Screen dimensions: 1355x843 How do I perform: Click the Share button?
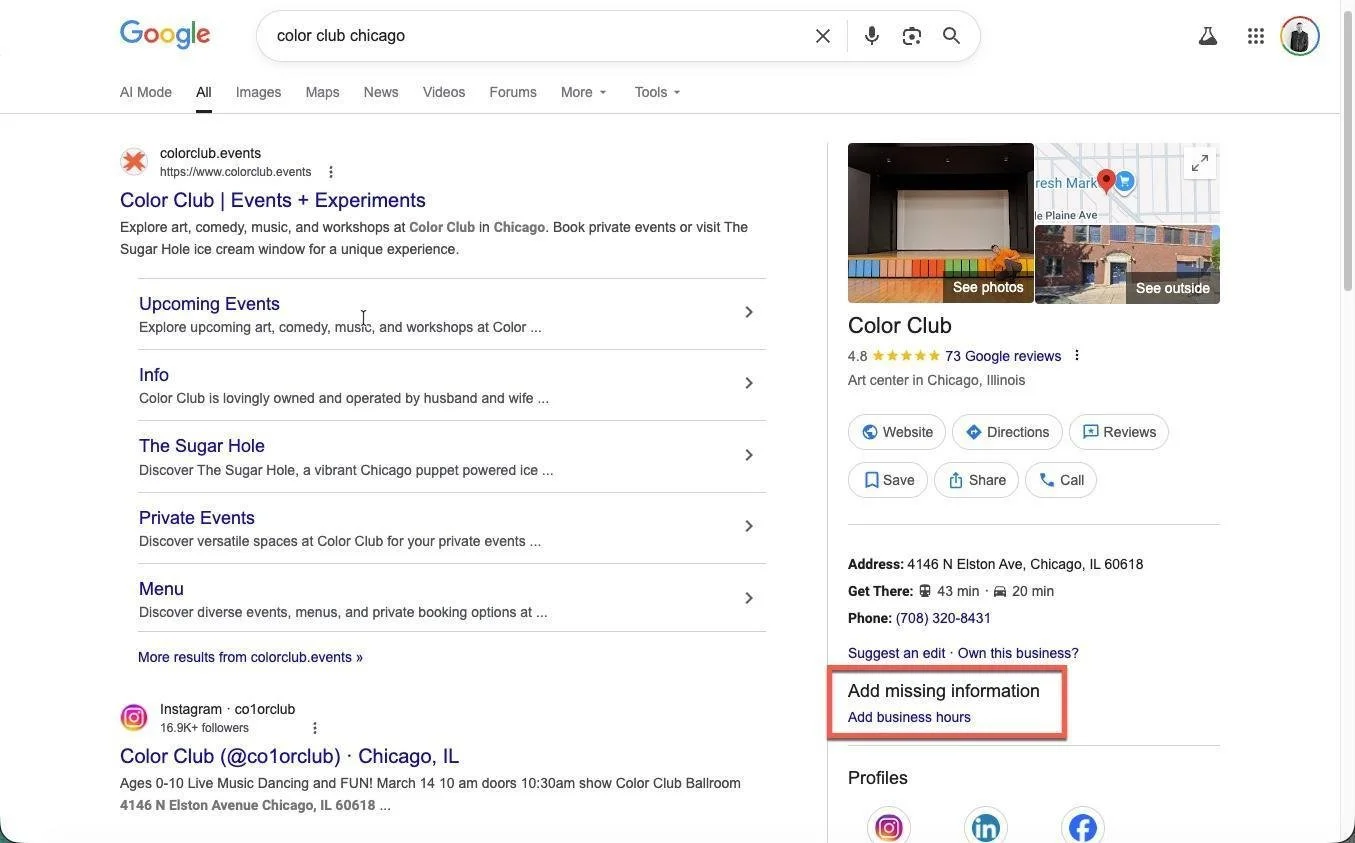[x=976, y=480]
